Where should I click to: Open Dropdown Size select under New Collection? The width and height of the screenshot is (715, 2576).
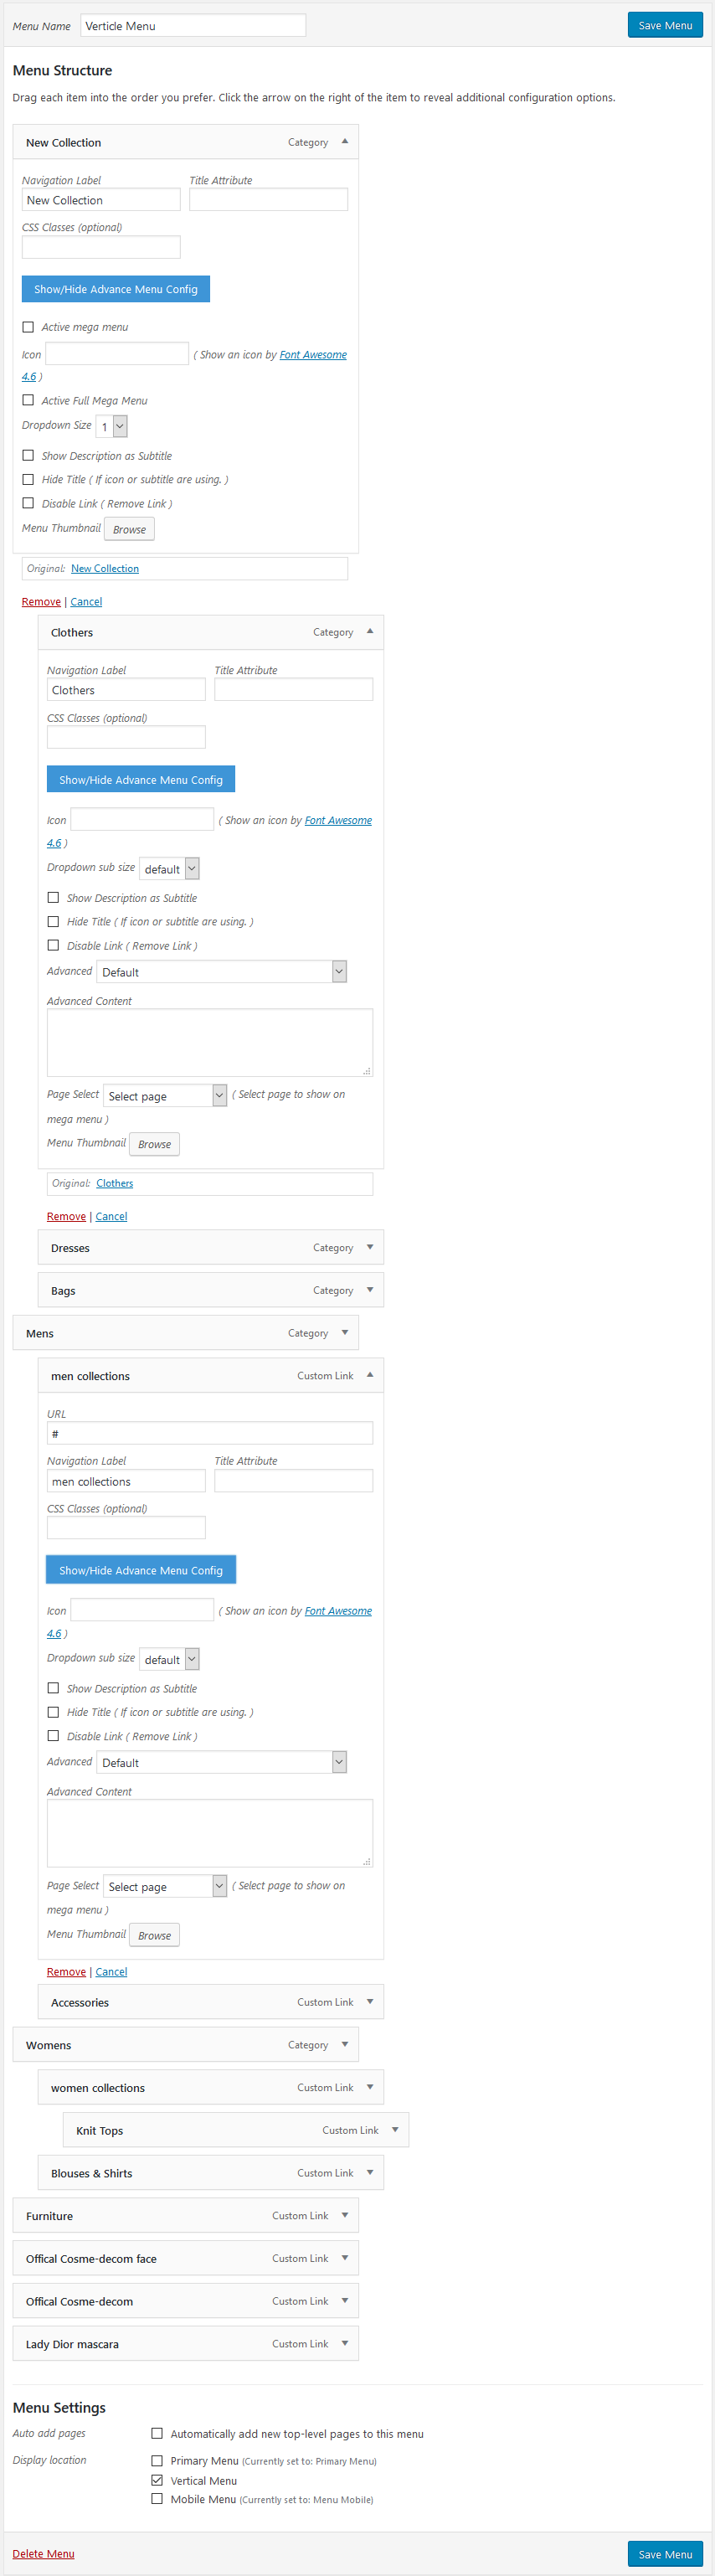[112, 427]
